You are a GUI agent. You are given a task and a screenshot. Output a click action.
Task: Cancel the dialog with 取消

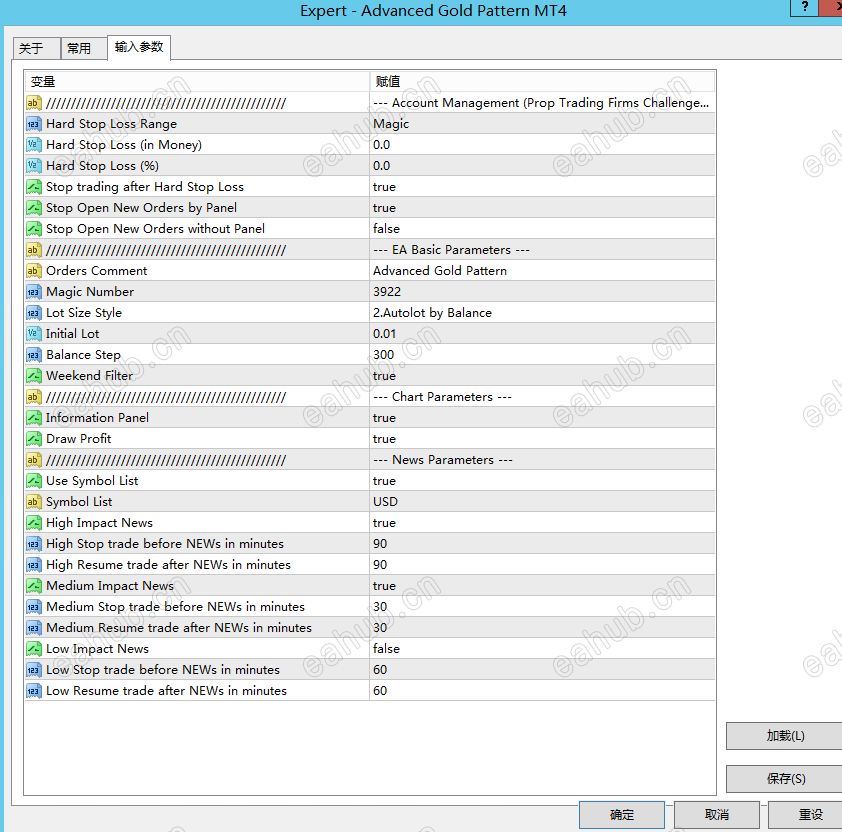coord(717,815)
